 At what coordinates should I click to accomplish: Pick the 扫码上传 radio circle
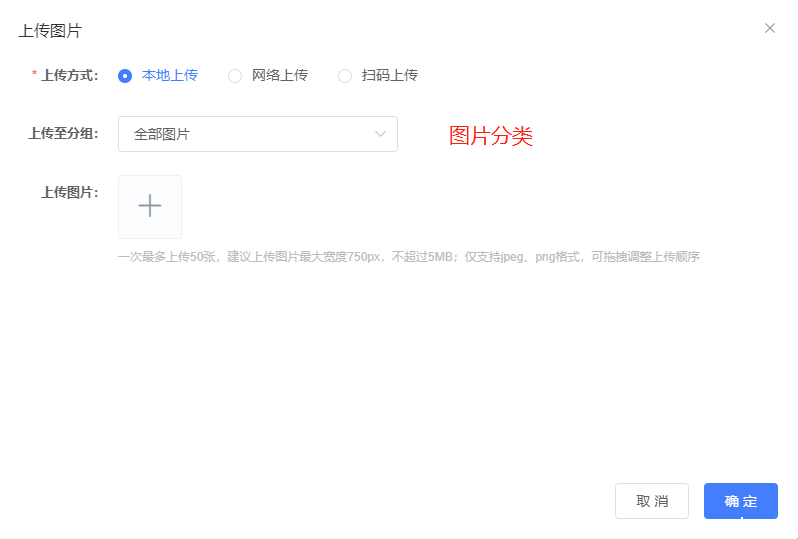pos(345,76)
